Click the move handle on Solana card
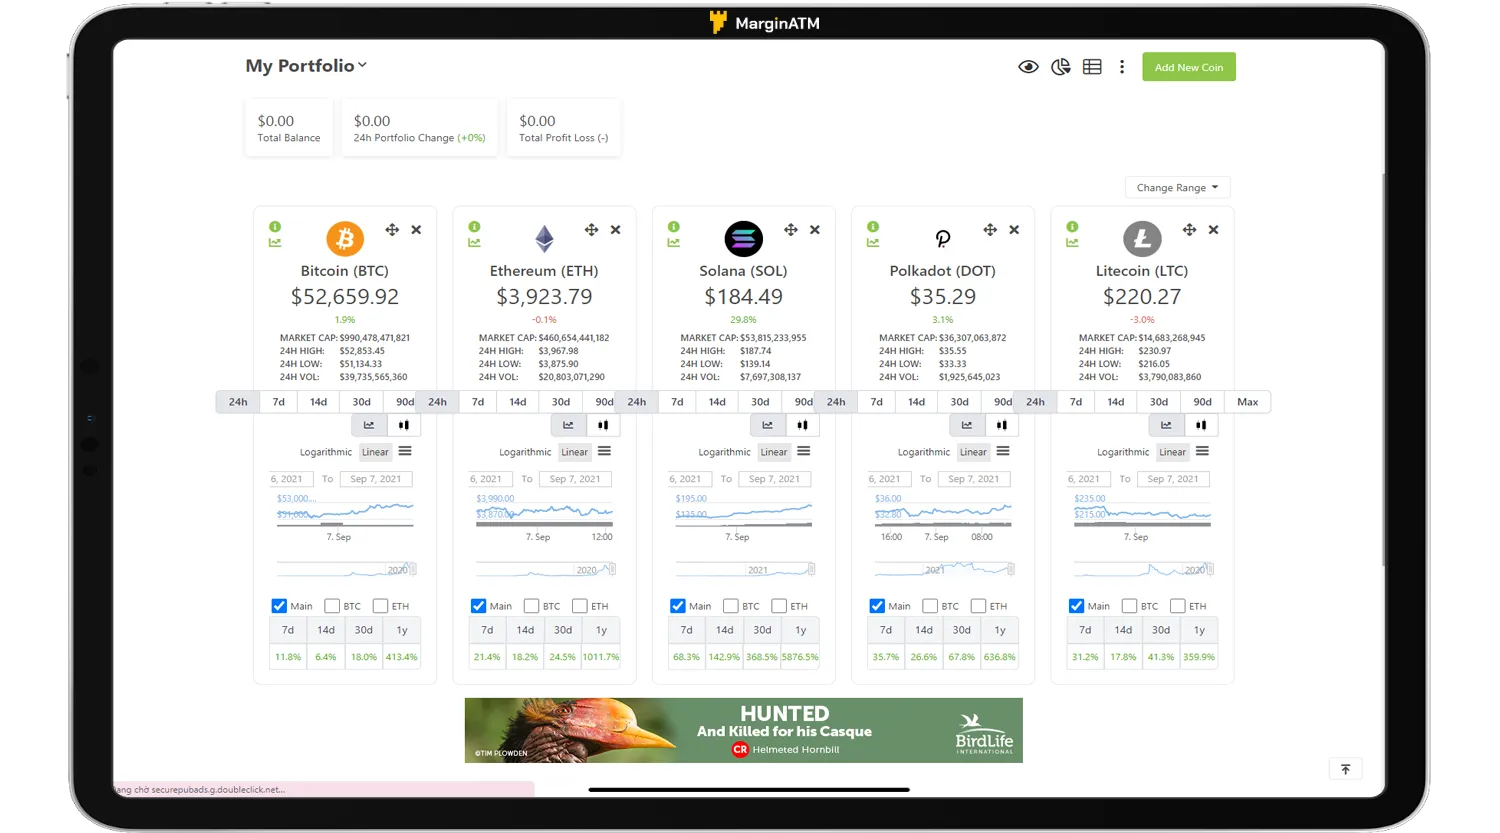The height and width of the screenshot is (833, 1500). [791, 230]
